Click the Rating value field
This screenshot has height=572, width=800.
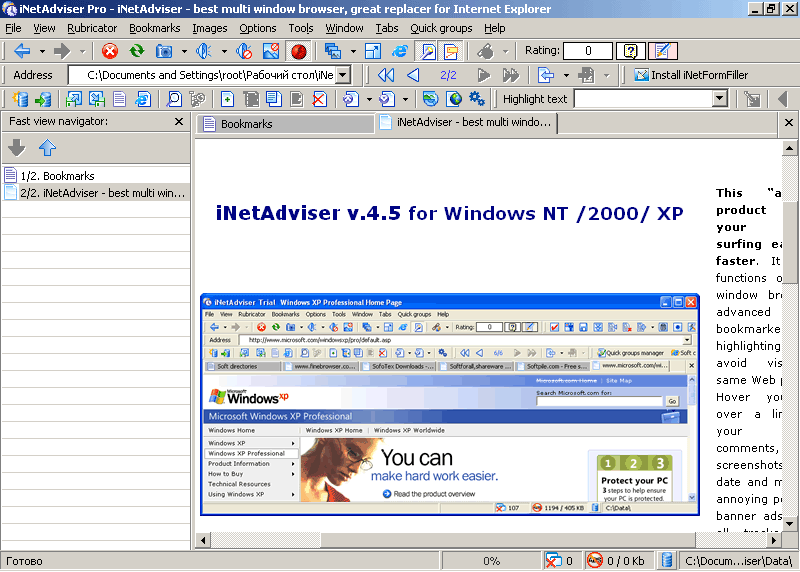point(588,51)
